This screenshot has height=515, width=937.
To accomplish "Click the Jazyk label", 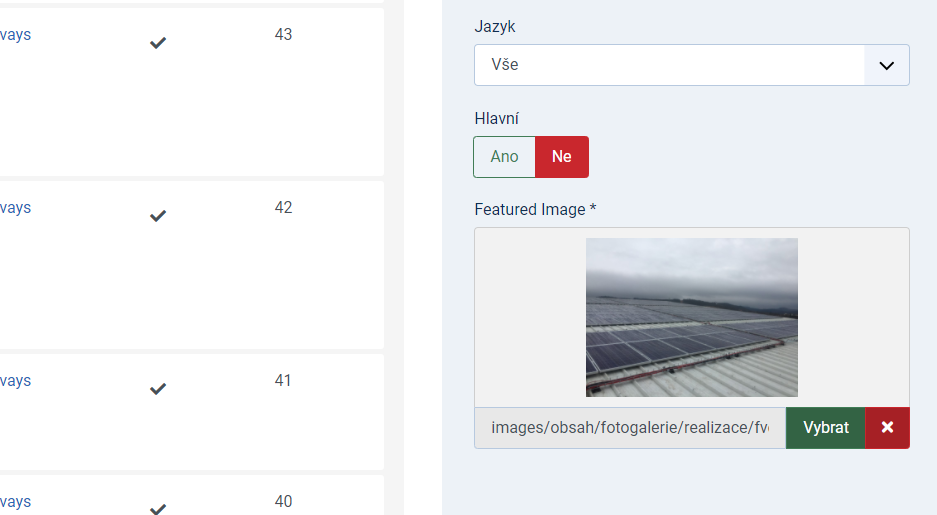I will click(495, 26).
